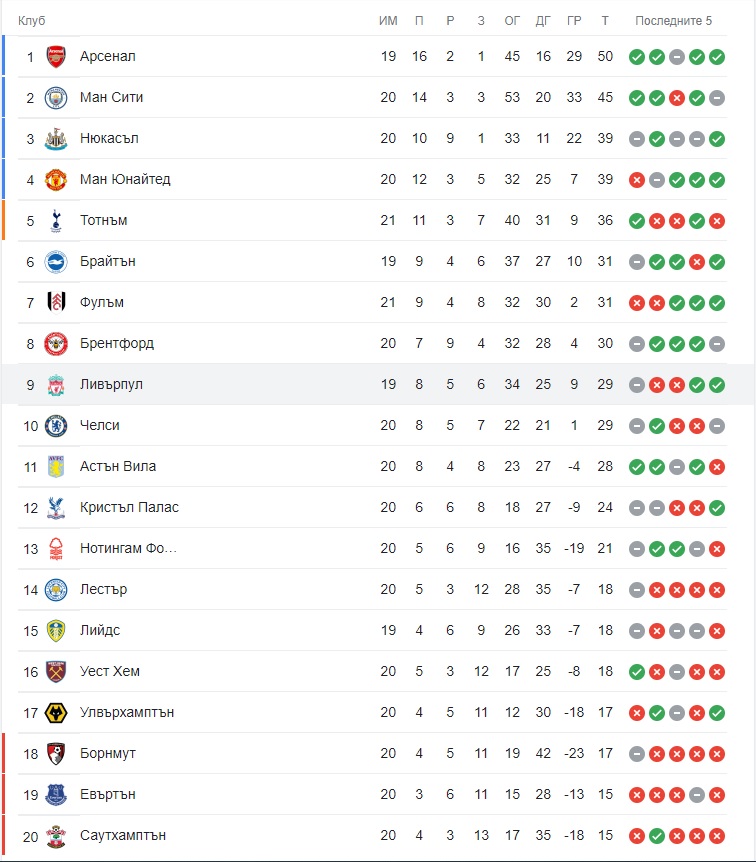Click the Newcastle crest icon
756x862 pixels.
tap(56, 139)
